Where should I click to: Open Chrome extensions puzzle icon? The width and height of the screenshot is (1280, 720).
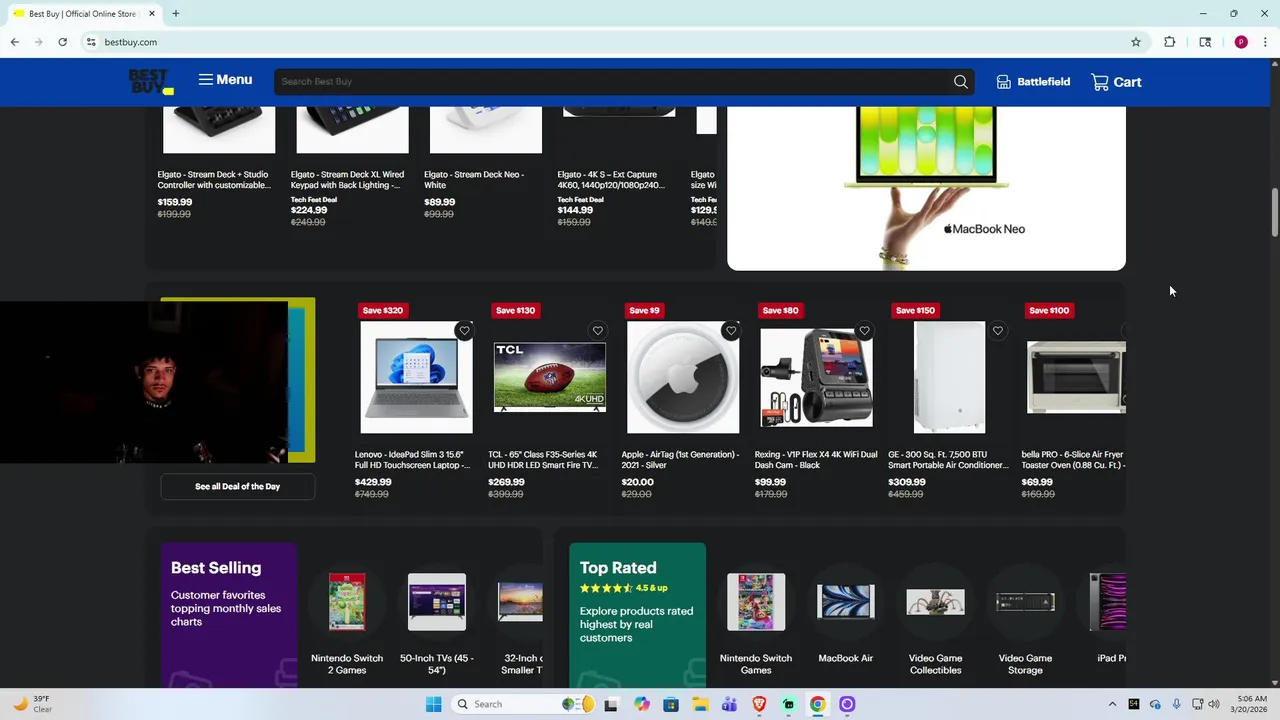[1169, 42]
